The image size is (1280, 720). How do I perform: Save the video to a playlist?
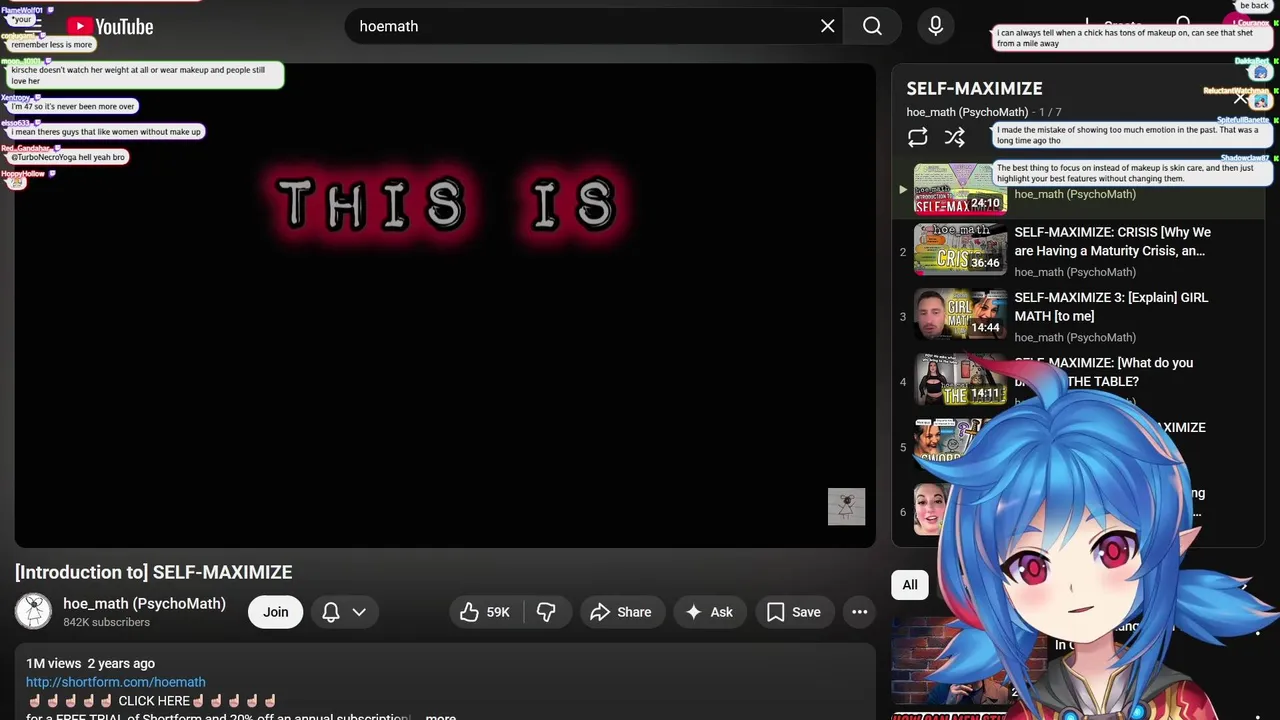794,612
